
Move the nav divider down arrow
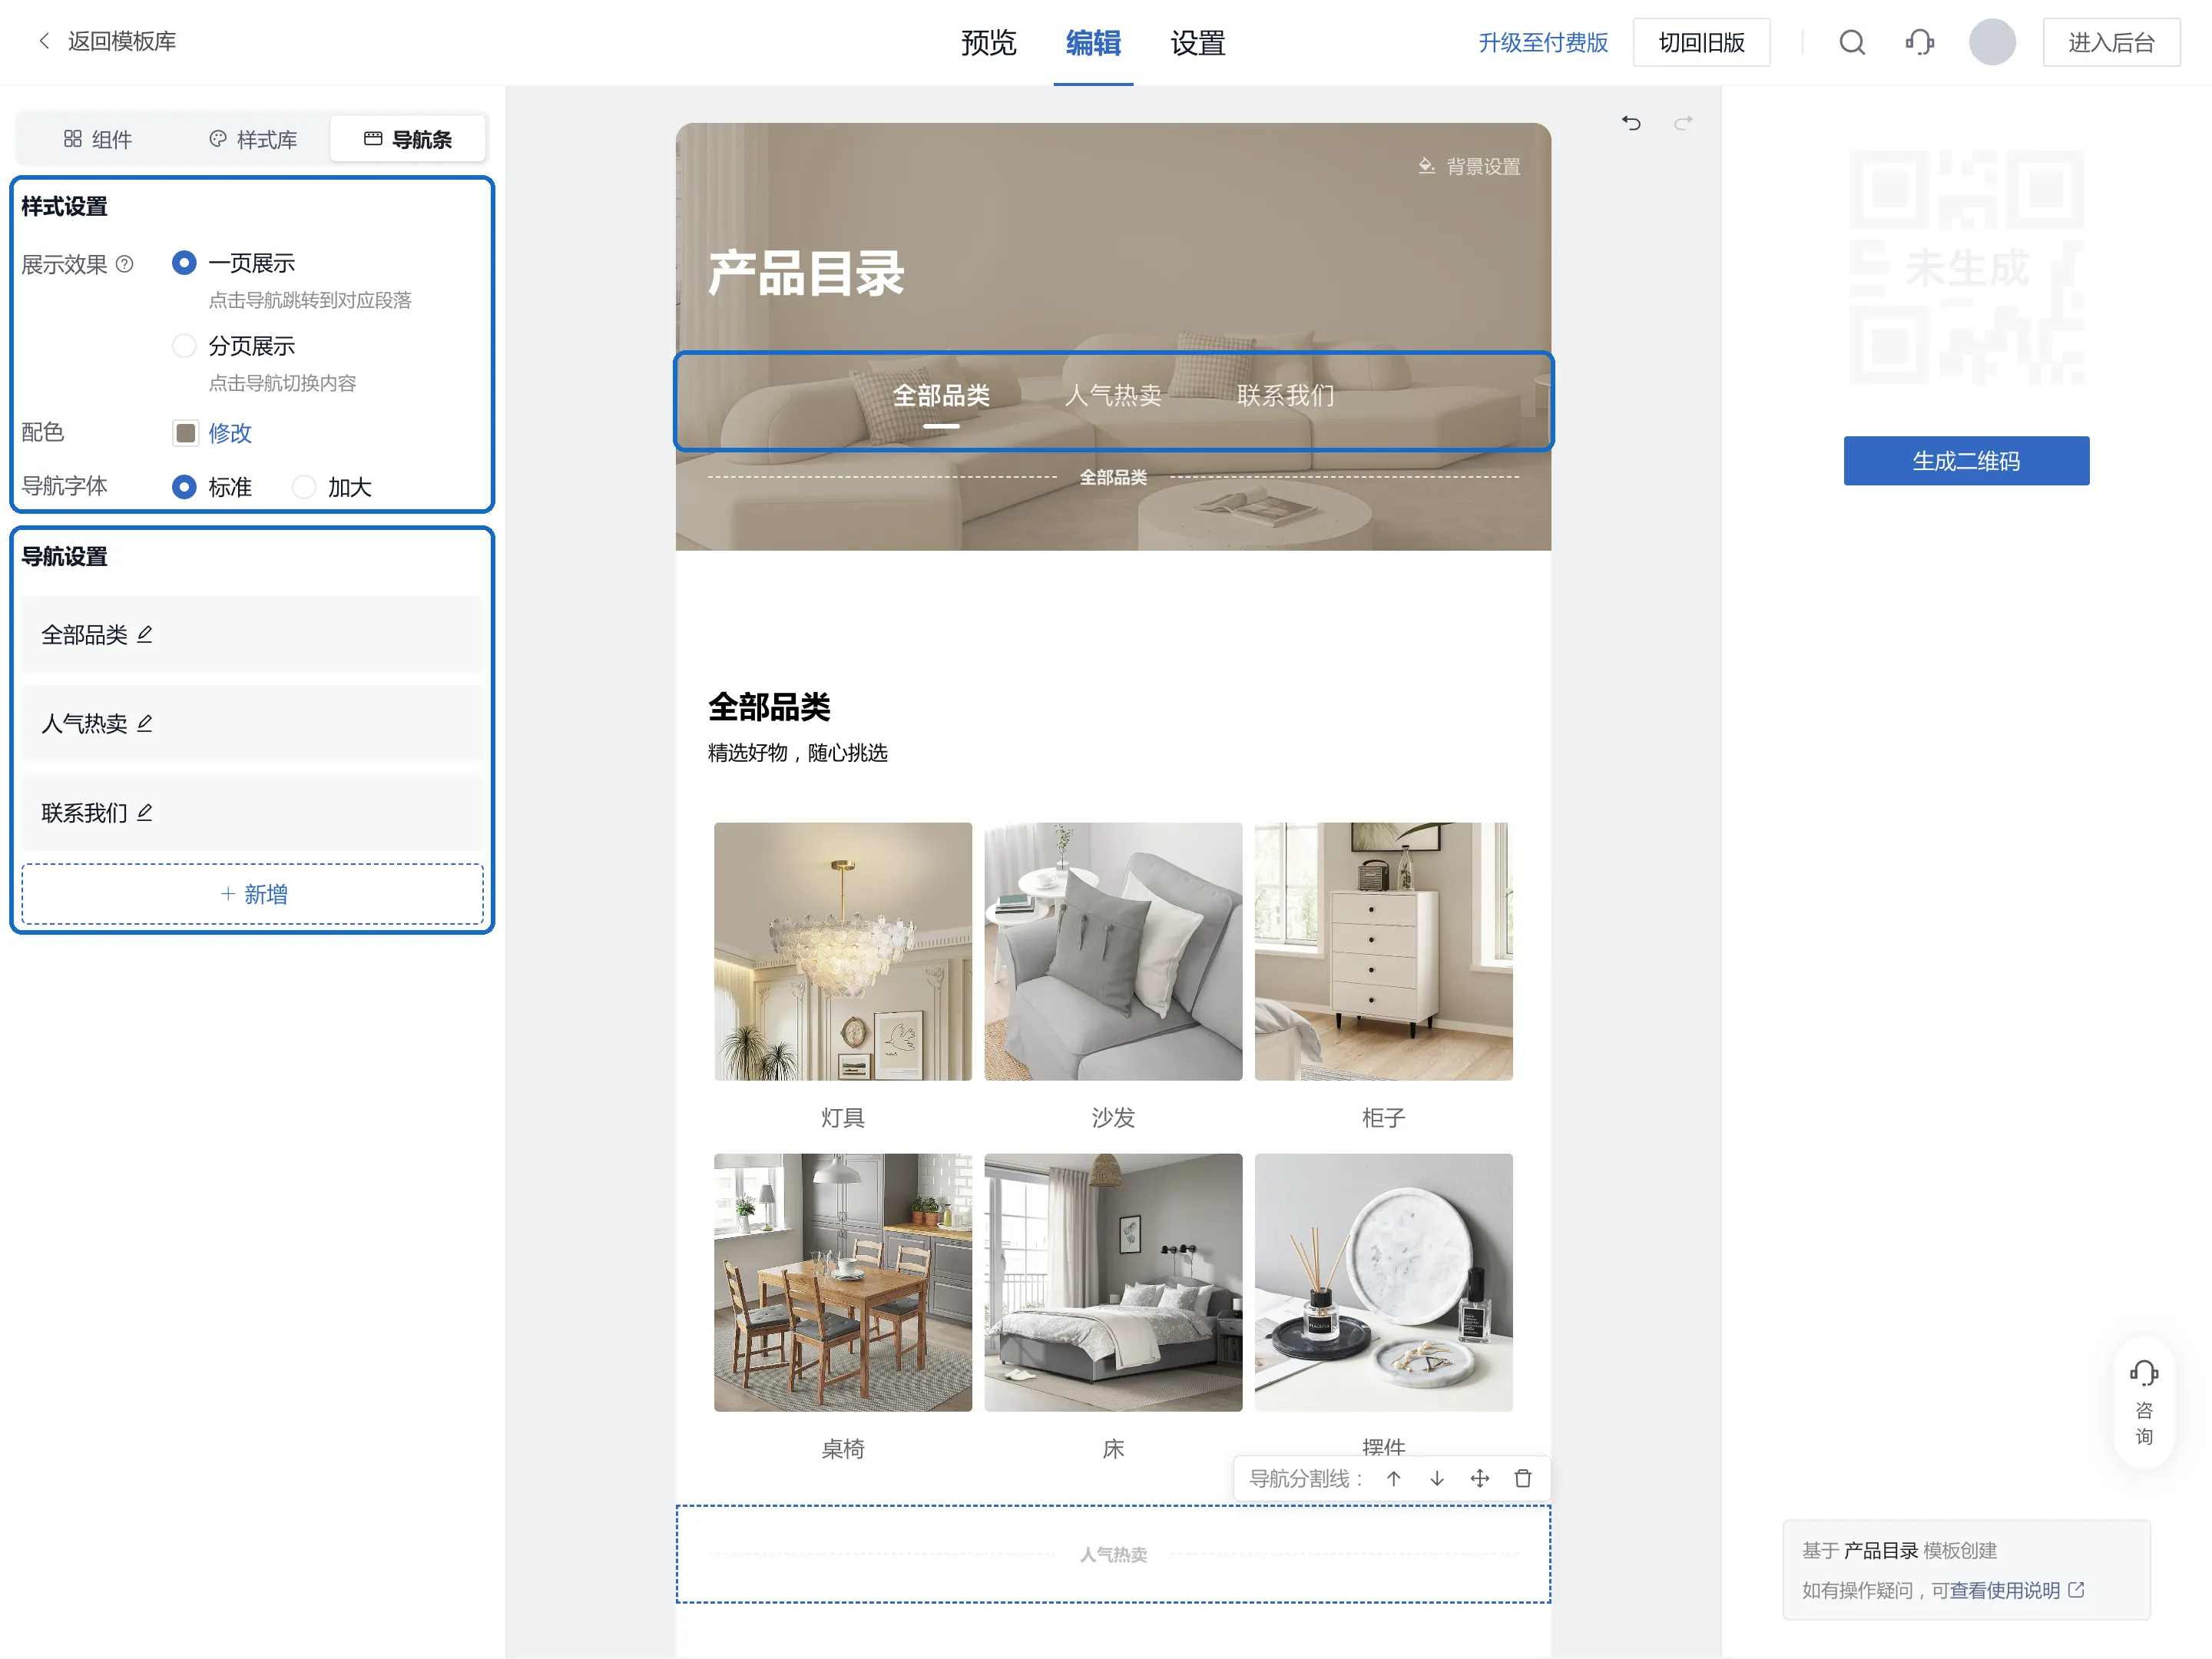pos(1437,1478)
